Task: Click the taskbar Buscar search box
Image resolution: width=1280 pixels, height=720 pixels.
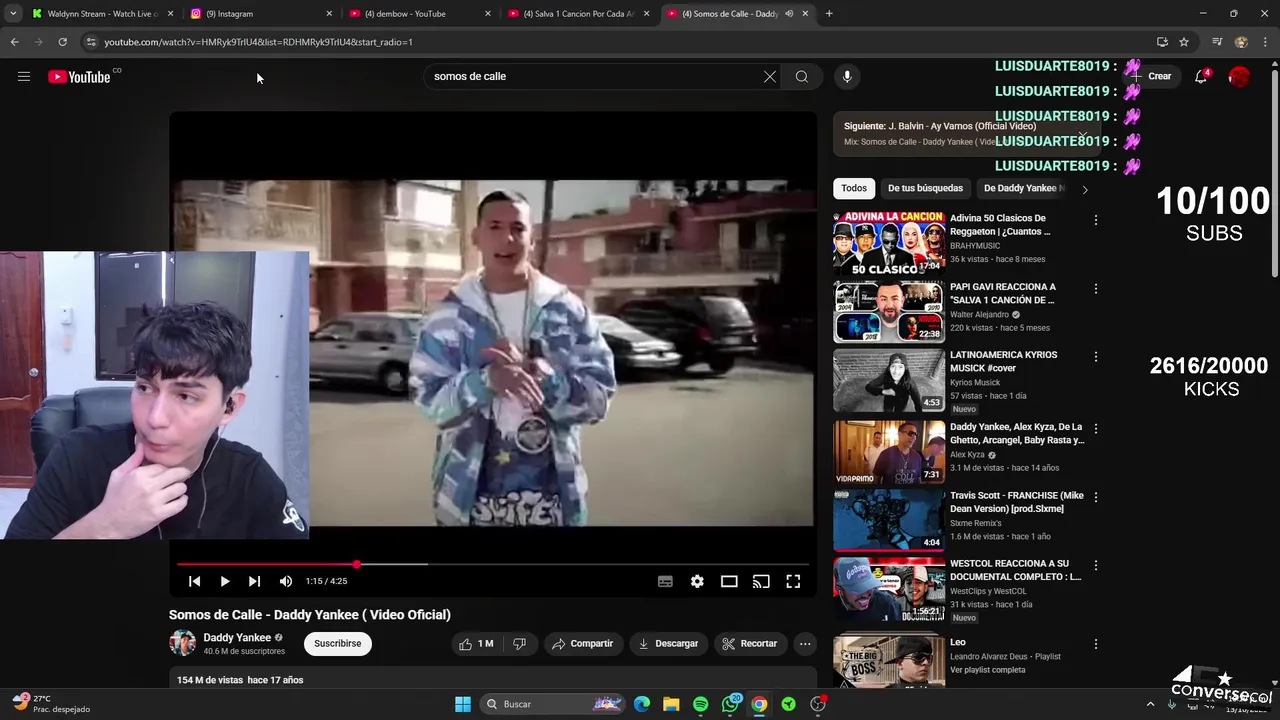Action: pyautogui.click(x=553, y=704)
